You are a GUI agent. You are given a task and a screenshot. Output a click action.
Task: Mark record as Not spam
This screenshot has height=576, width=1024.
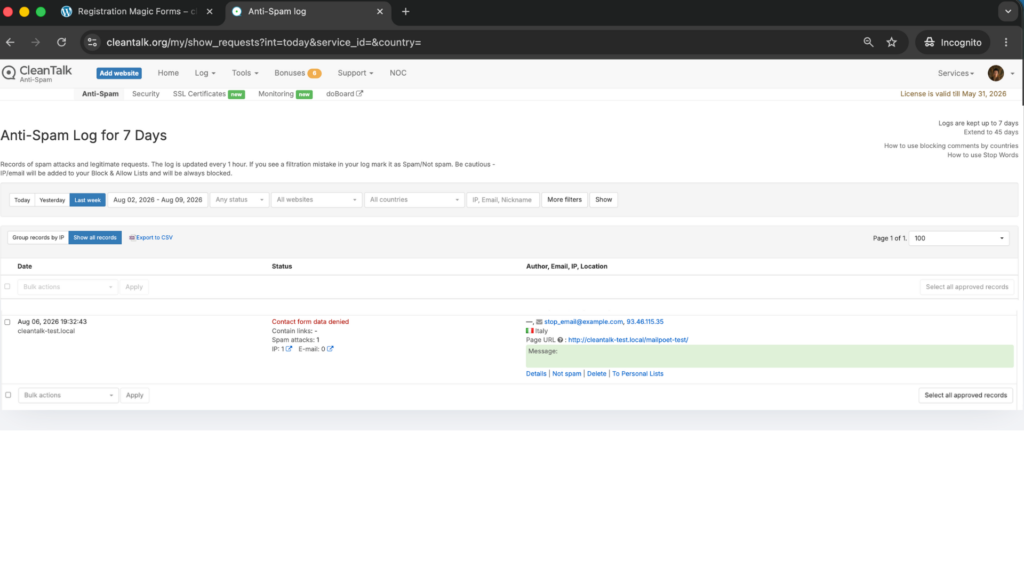pyautogui.click(x=566, y=374)
